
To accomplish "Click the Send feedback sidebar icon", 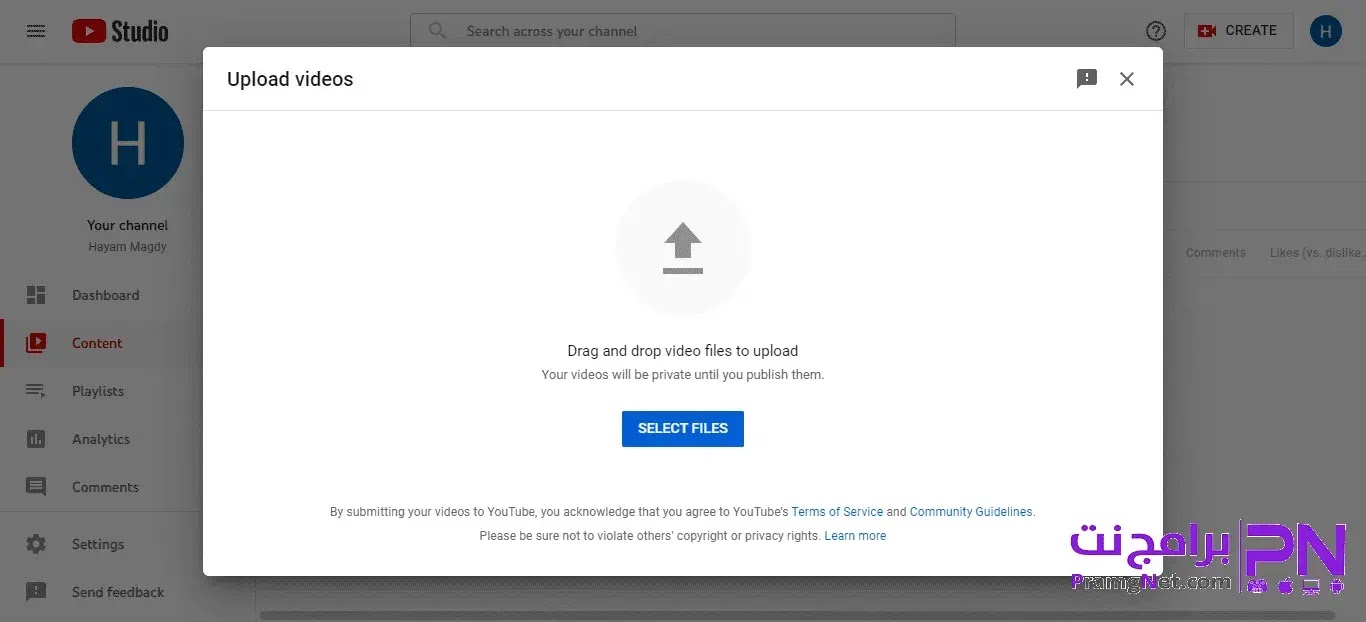I will pos(36,592).
